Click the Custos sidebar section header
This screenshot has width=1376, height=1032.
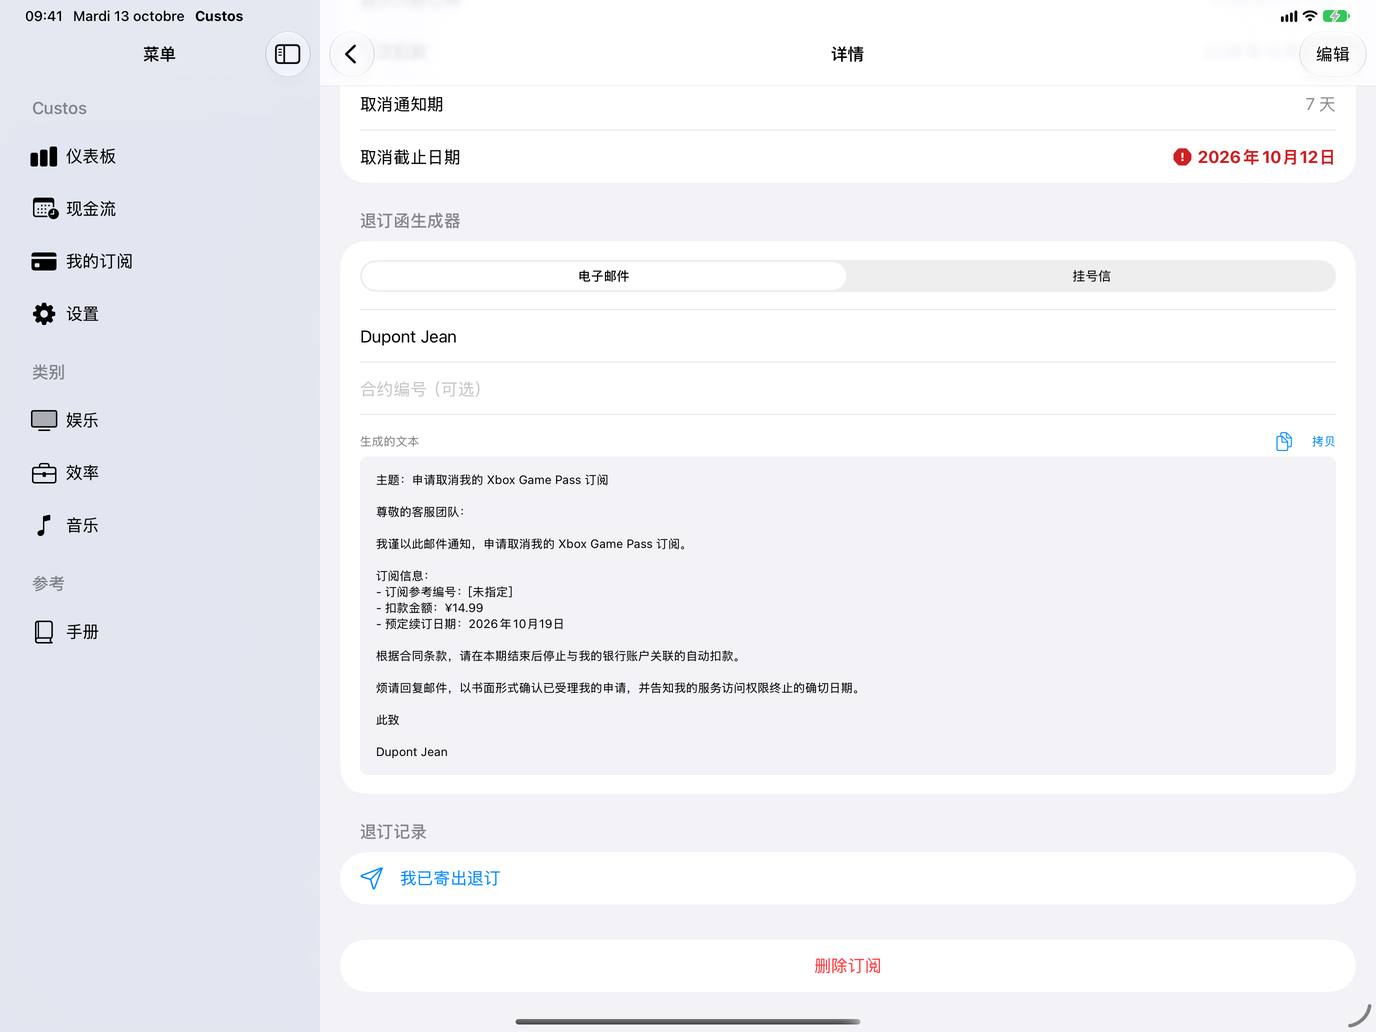pos(59,108)
